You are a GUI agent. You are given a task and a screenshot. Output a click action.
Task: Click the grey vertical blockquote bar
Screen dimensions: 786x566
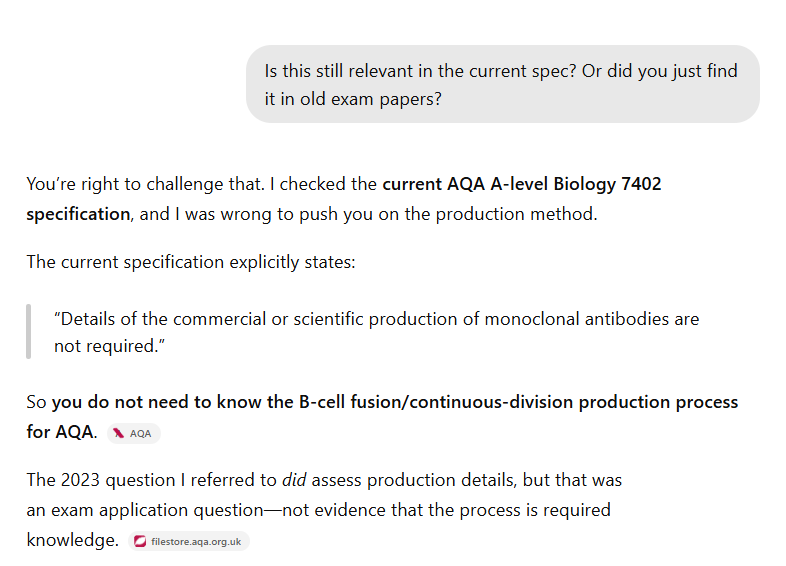29,331
